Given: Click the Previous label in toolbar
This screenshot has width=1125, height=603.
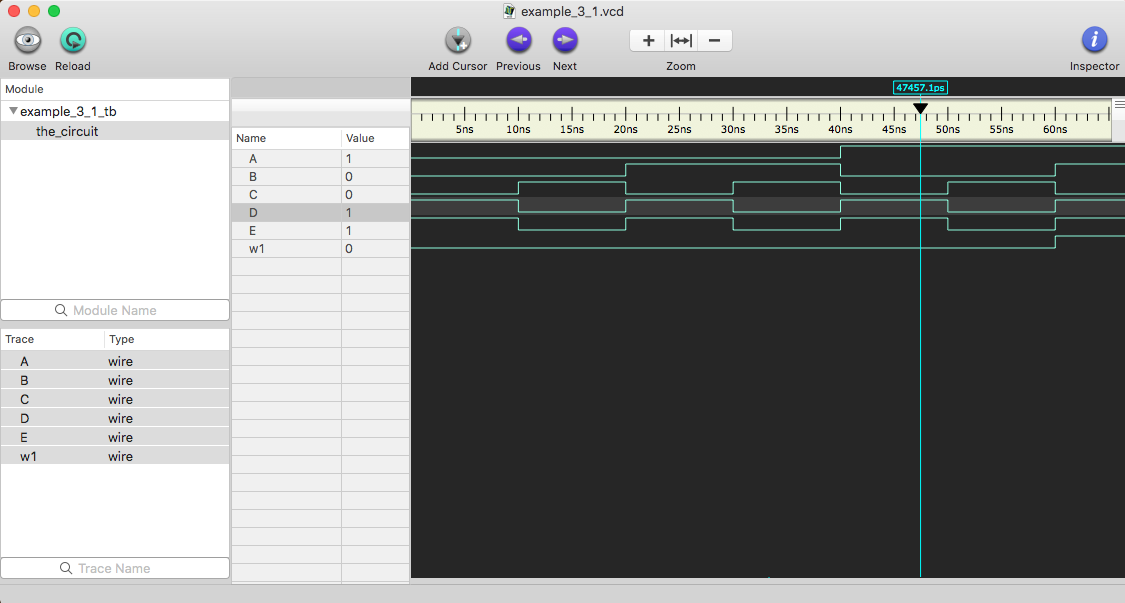Looking at the screenshot, I should tap(518, 66).
